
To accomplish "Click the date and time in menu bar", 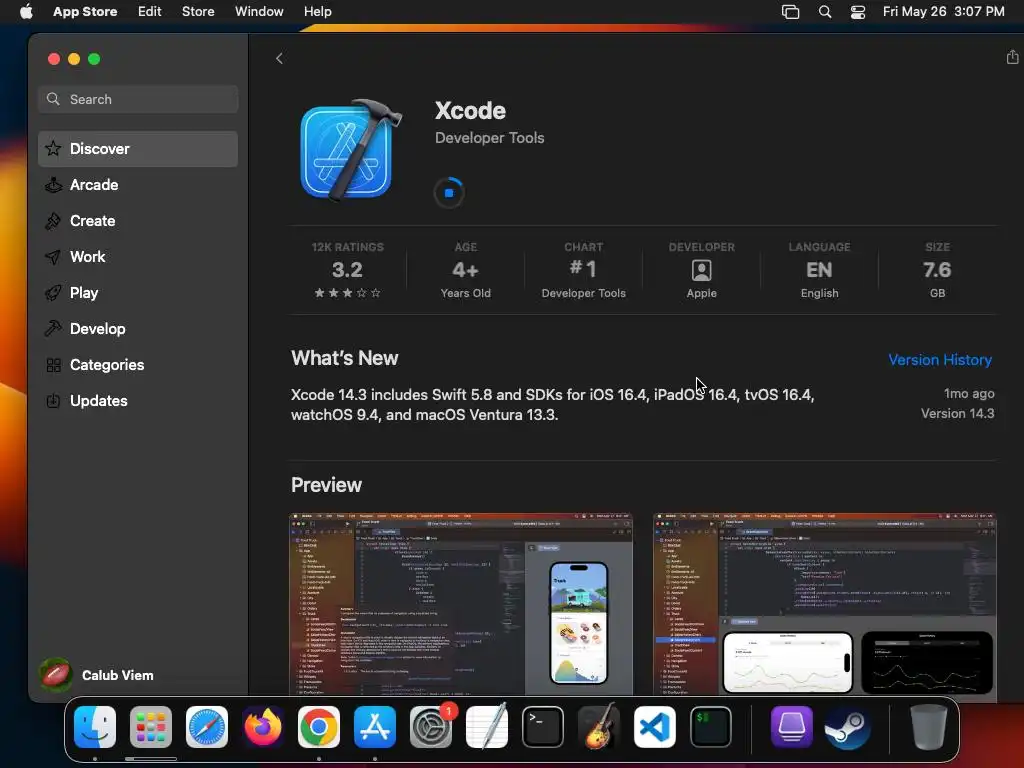I will click(x=943, y=12).
